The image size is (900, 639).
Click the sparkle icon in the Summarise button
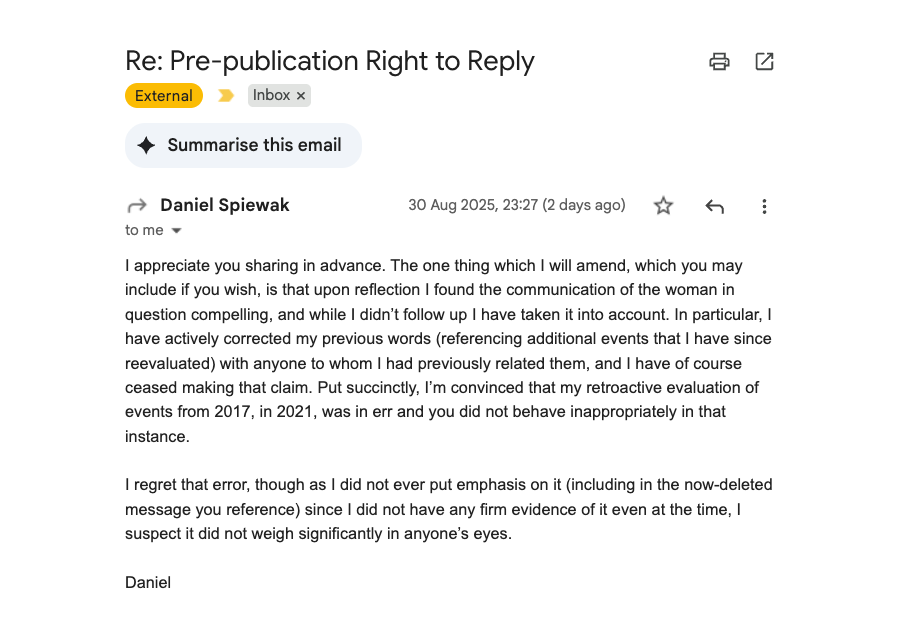[x=147, y=145]
